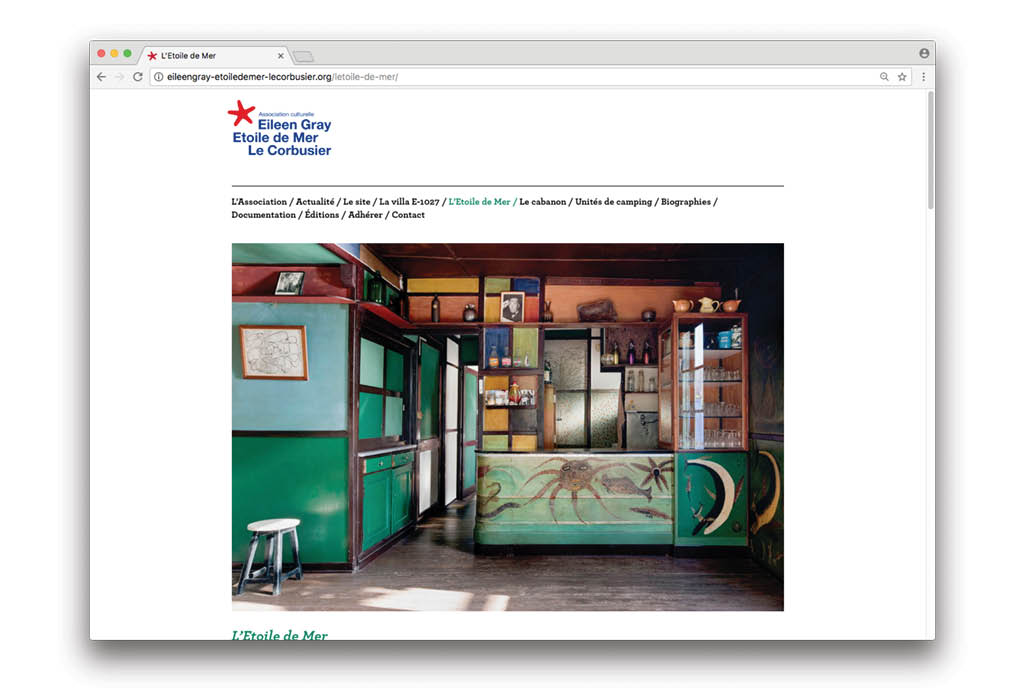Open the Chrome three-dot menu
The width and height of the screenshot is (1024, 688).
click(923, 77)
